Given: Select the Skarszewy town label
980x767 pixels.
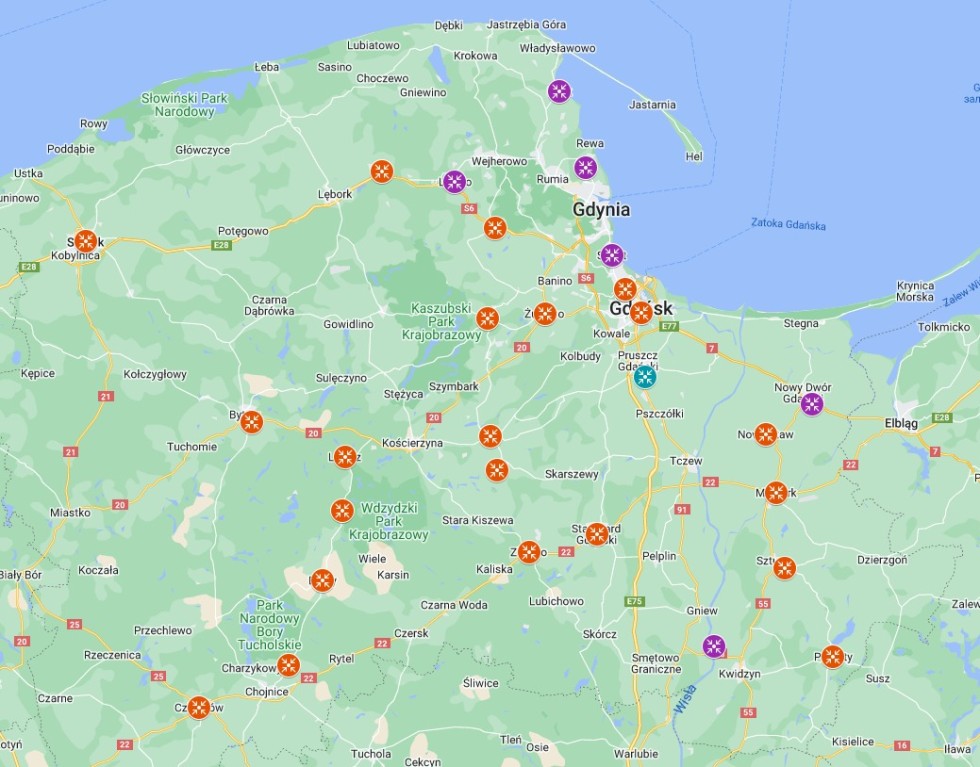Looking at the screenshot, I should click(x=572, y=474).
